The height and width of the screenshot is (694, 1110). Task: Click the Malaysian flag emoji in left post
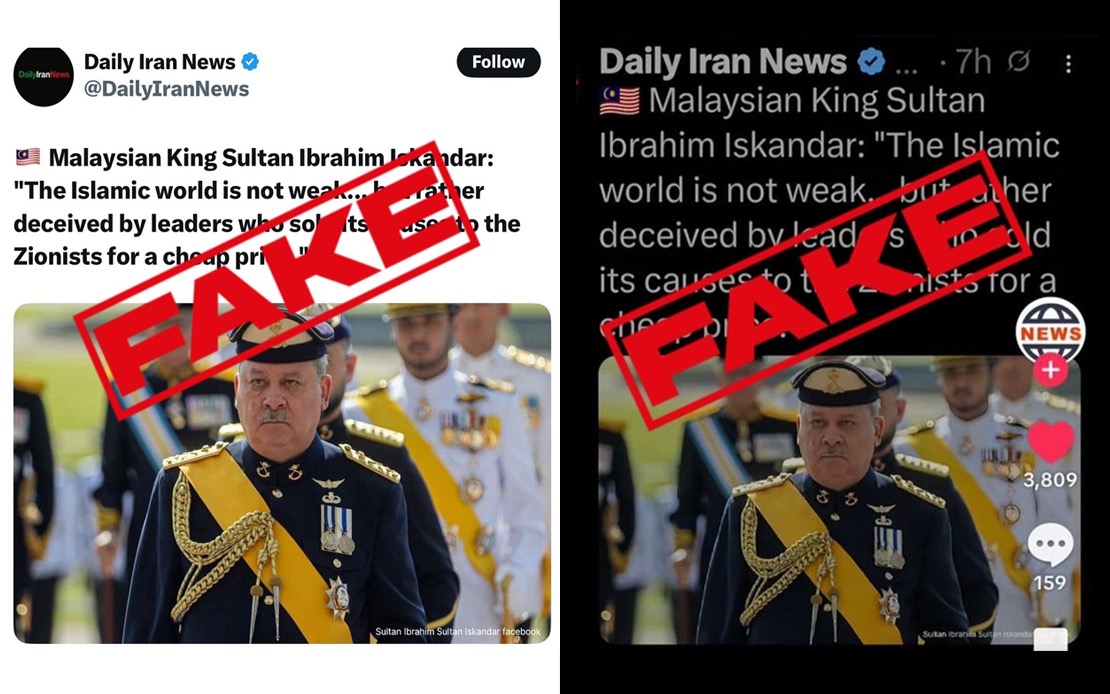[28, 157]
